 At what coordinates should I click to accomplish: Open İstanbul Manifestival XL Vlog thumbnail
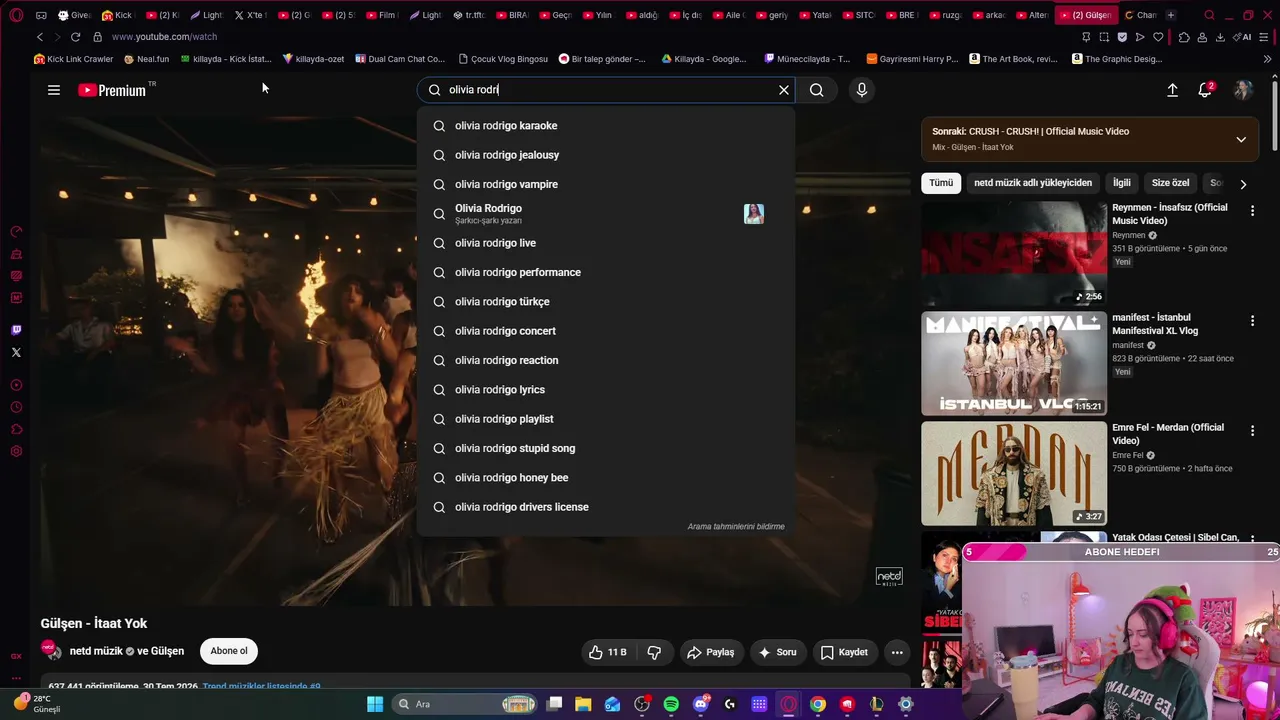point(1014,364)
